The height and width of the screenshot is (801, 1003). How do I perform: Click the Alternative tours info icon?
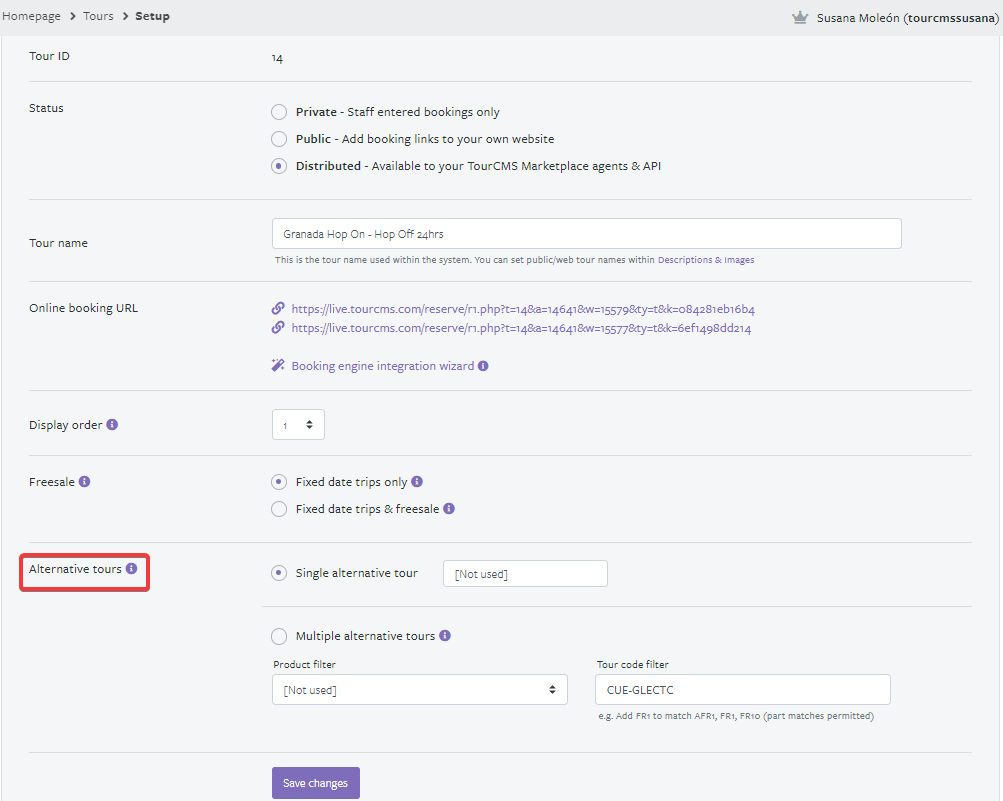[131, 568]
